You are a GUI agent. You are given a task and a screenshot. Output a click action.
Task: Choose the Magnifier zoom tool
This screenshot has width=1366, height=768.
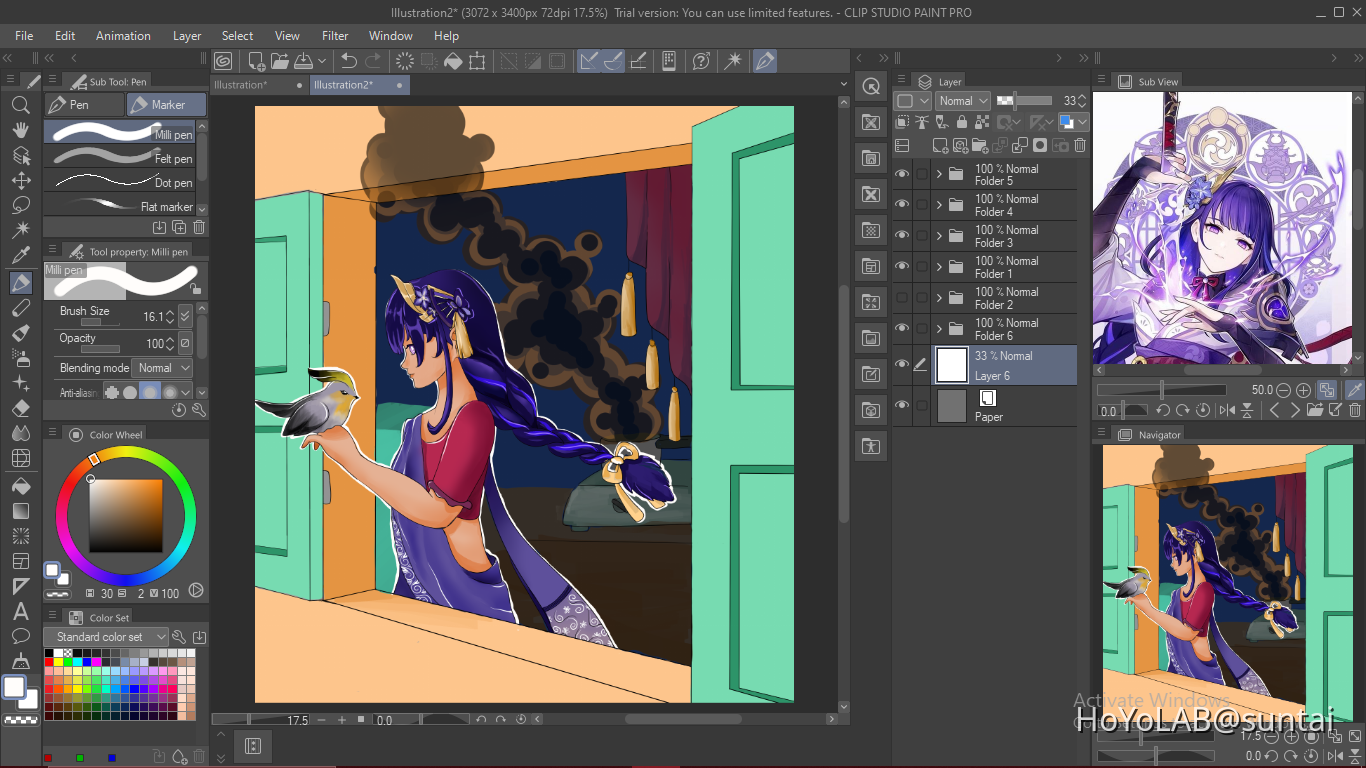(20, 105)
